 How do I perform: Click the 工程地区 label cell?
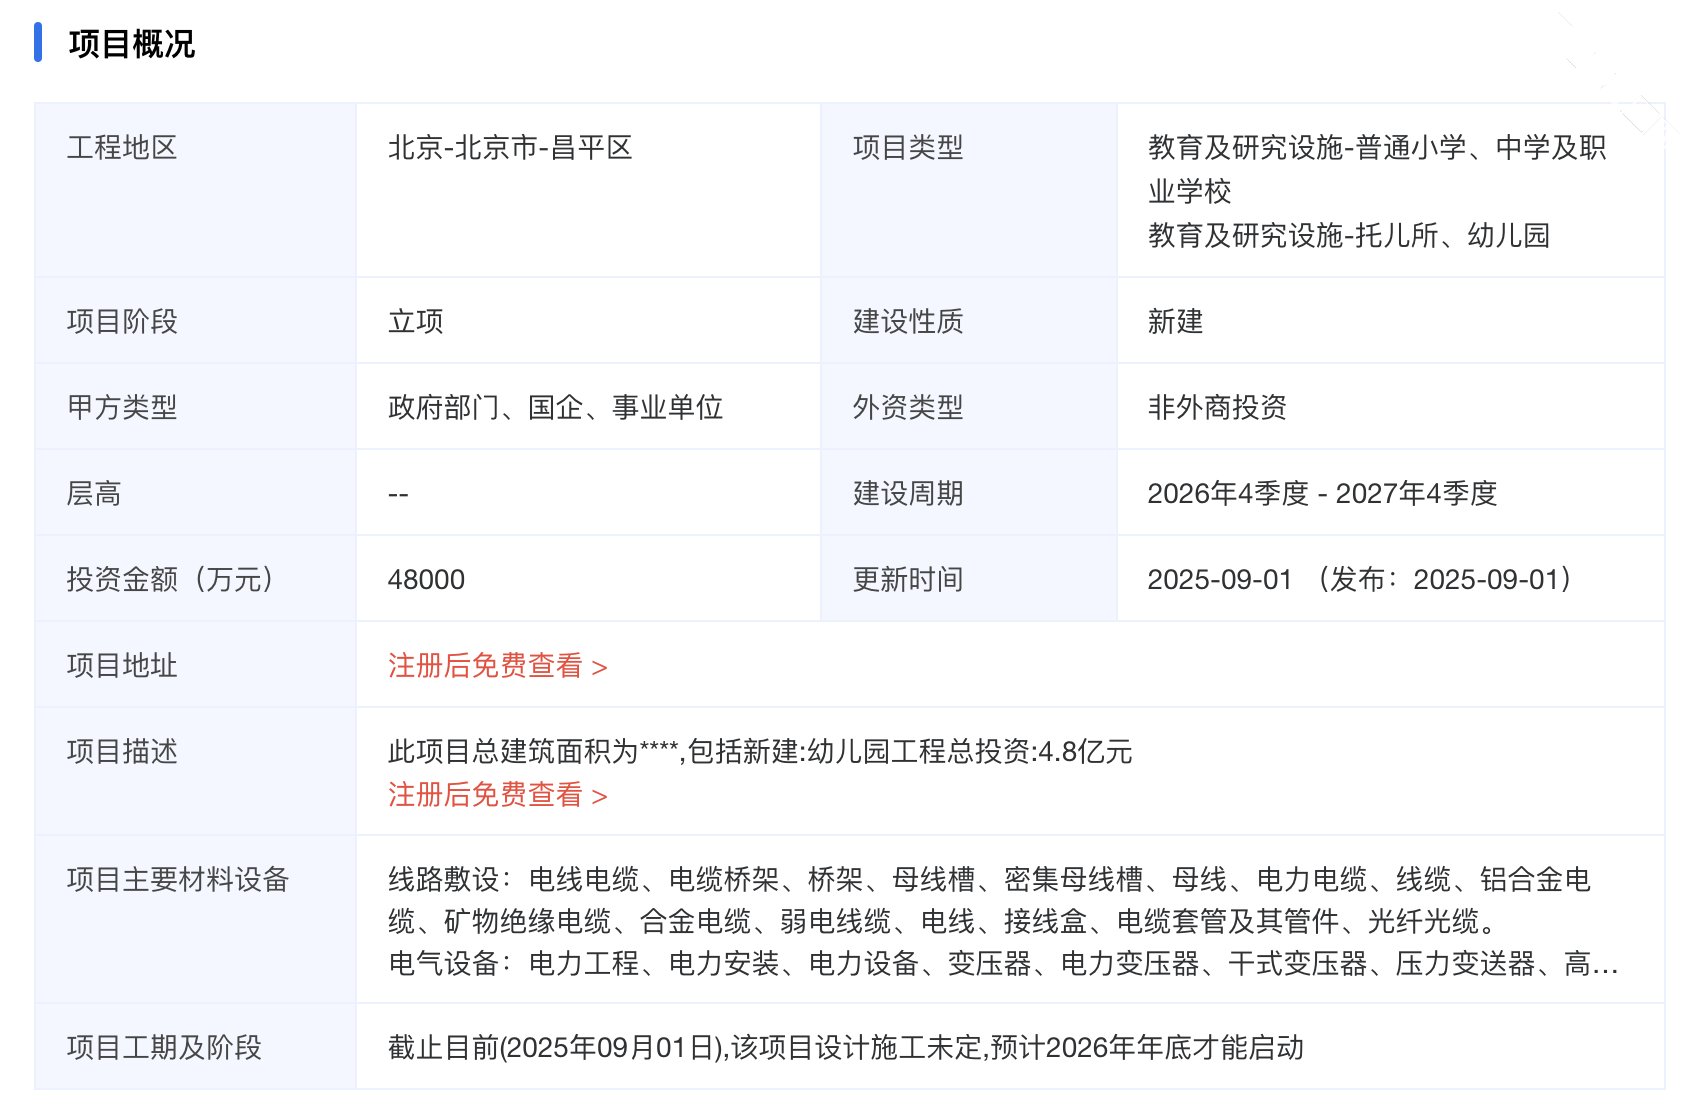122,148
